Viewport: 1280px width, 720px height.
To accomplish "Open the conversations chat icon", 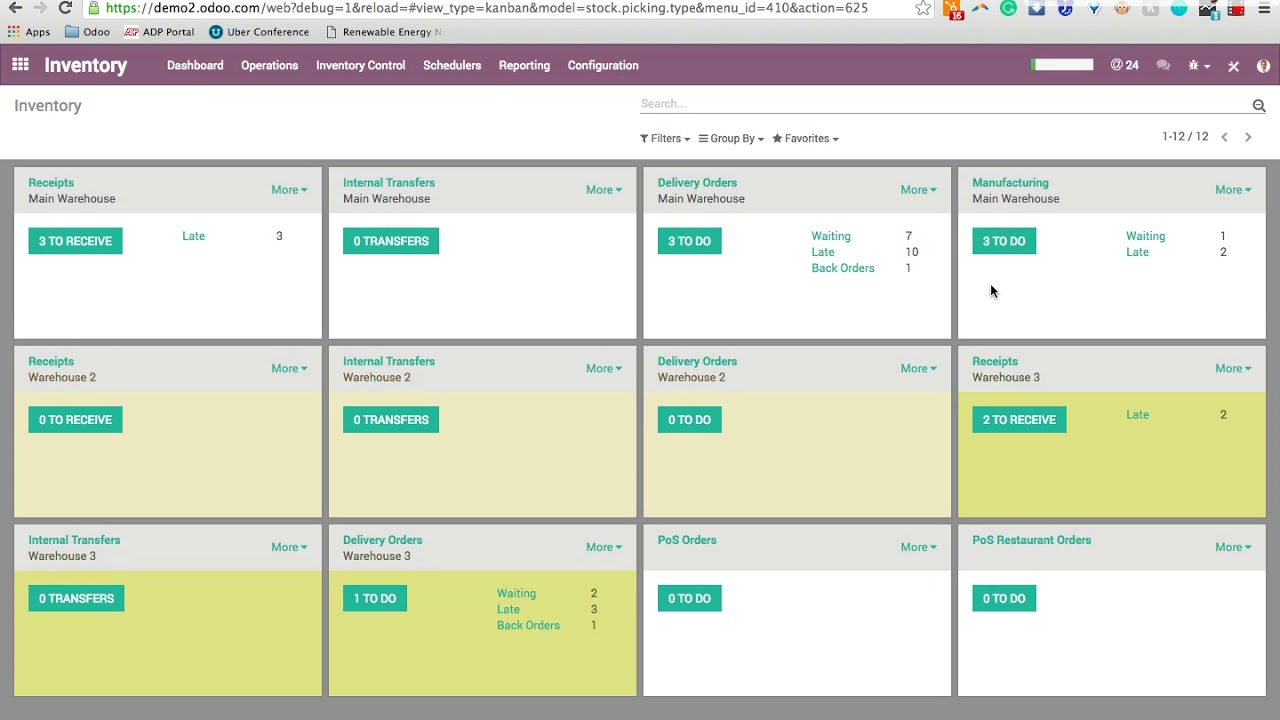I will [1163, 65].
